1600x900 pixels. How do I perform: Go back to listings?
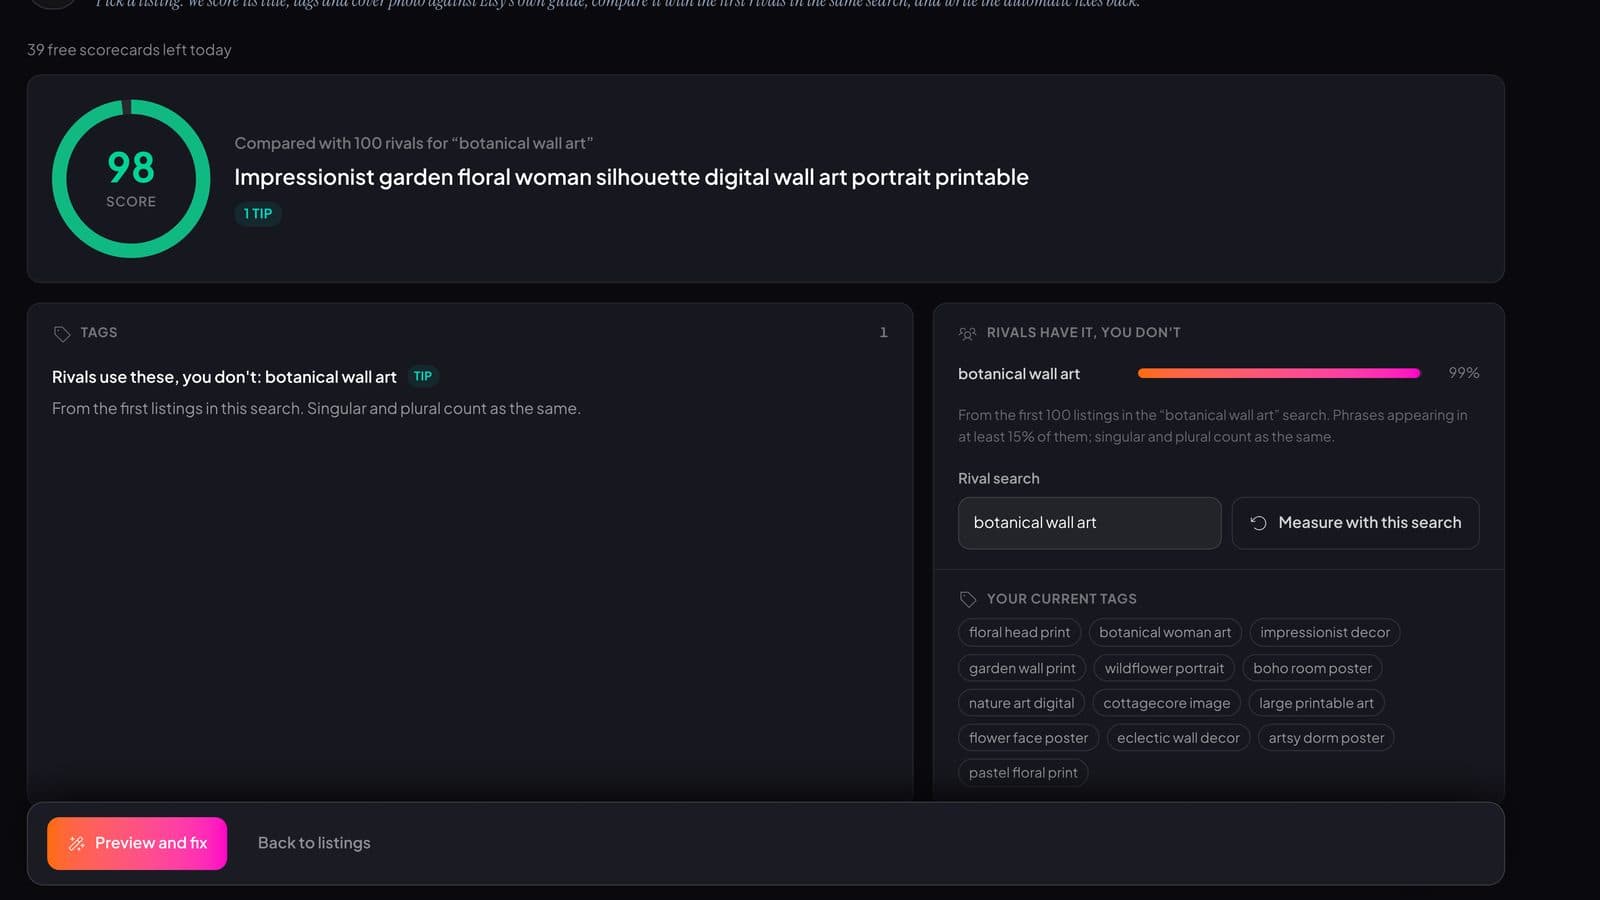pos(314,844)
